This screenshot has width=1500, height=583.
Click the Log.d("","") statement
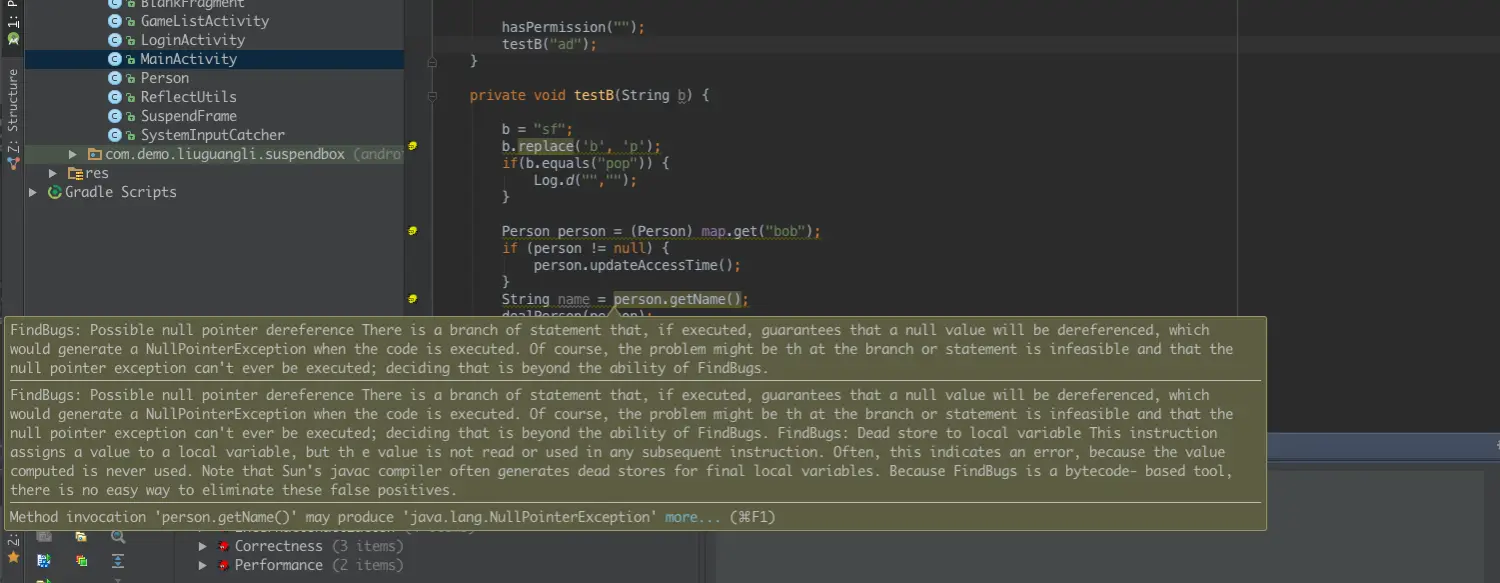[x=585, y=180]
